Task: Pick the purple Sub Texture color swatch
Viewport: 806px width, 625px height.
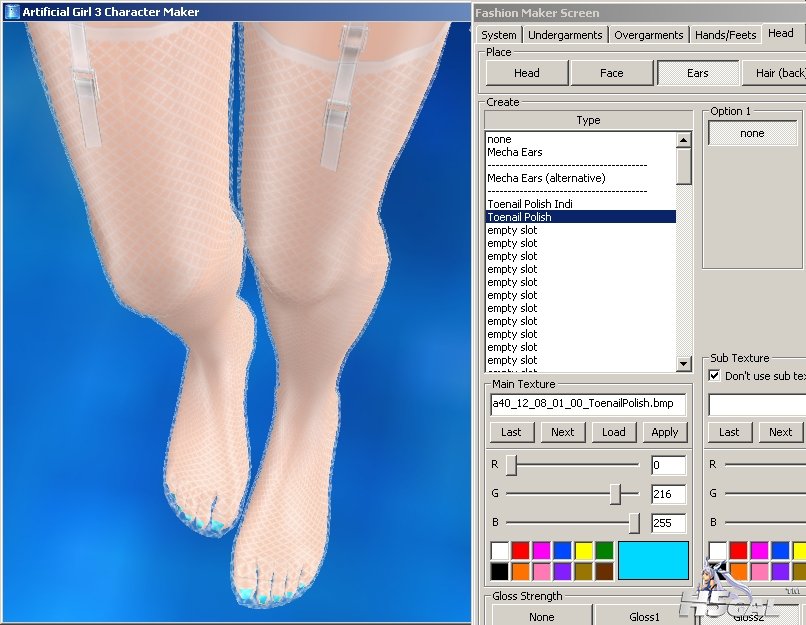Action: (x=781, y=572)
